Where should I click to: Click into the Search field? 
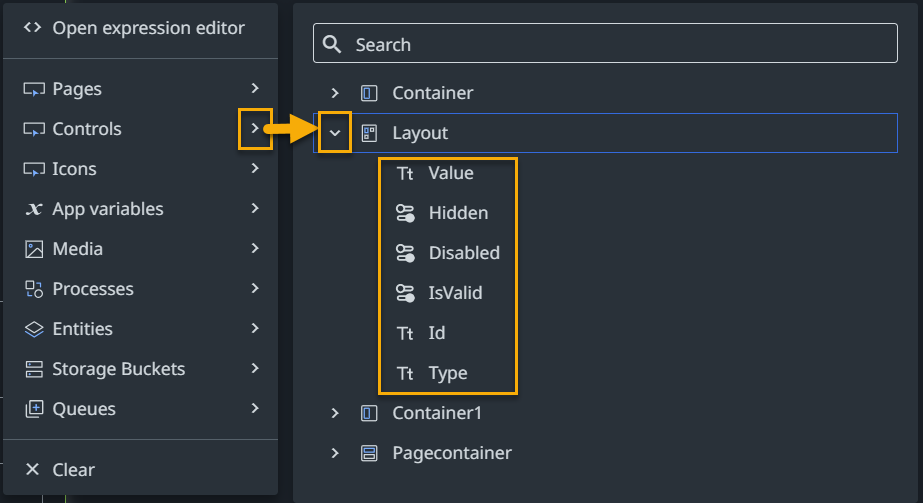click(605, 43)
